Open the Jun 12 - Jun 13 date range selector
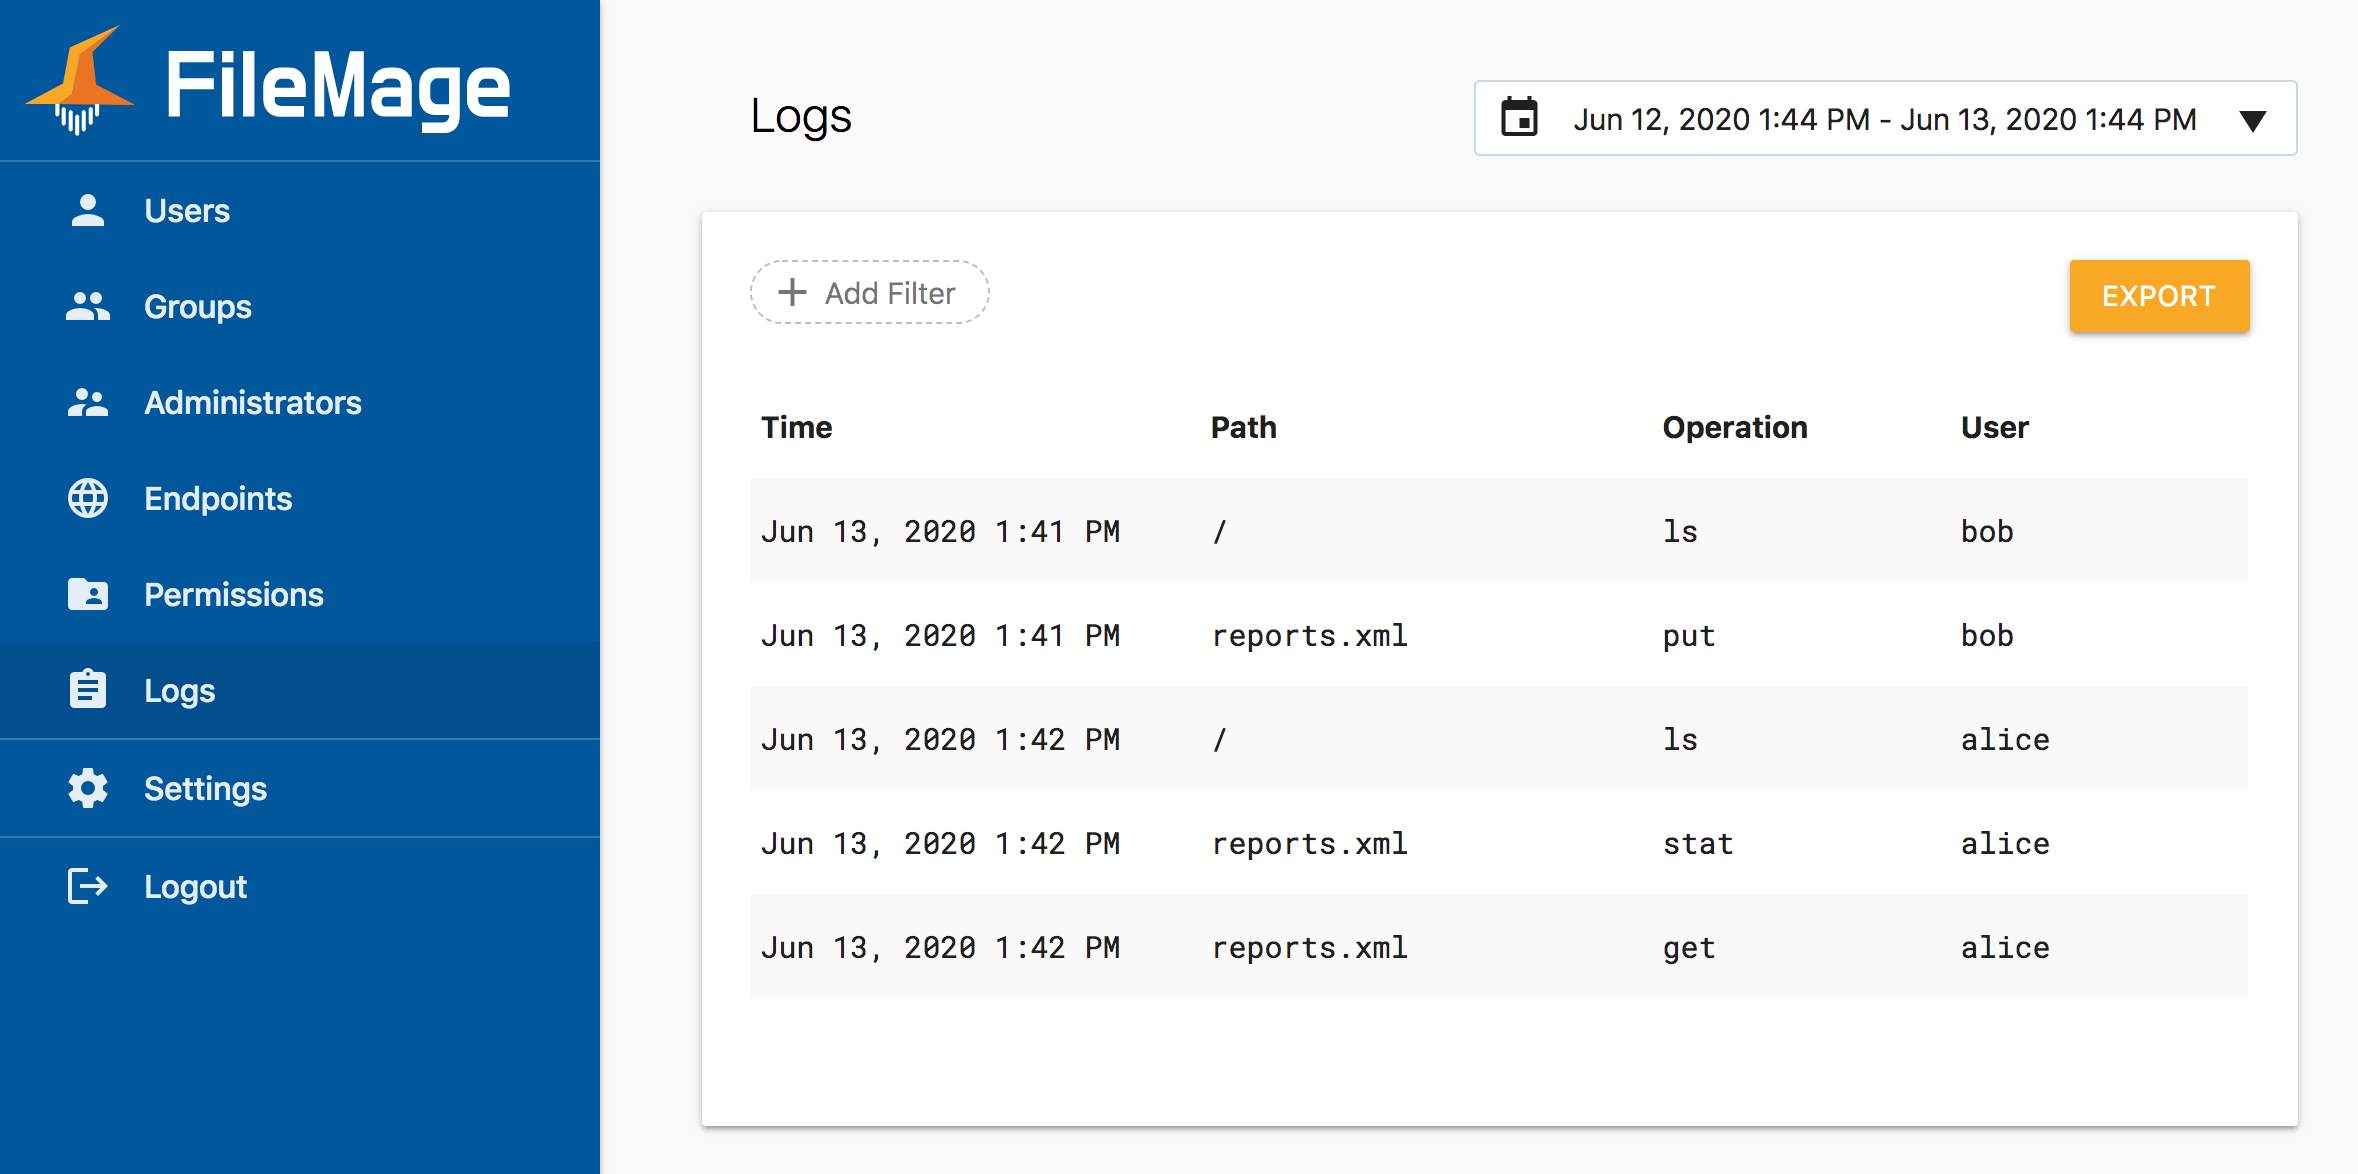The image size is (2358, 1174). pyautogui.click(x=1884, y=119)
